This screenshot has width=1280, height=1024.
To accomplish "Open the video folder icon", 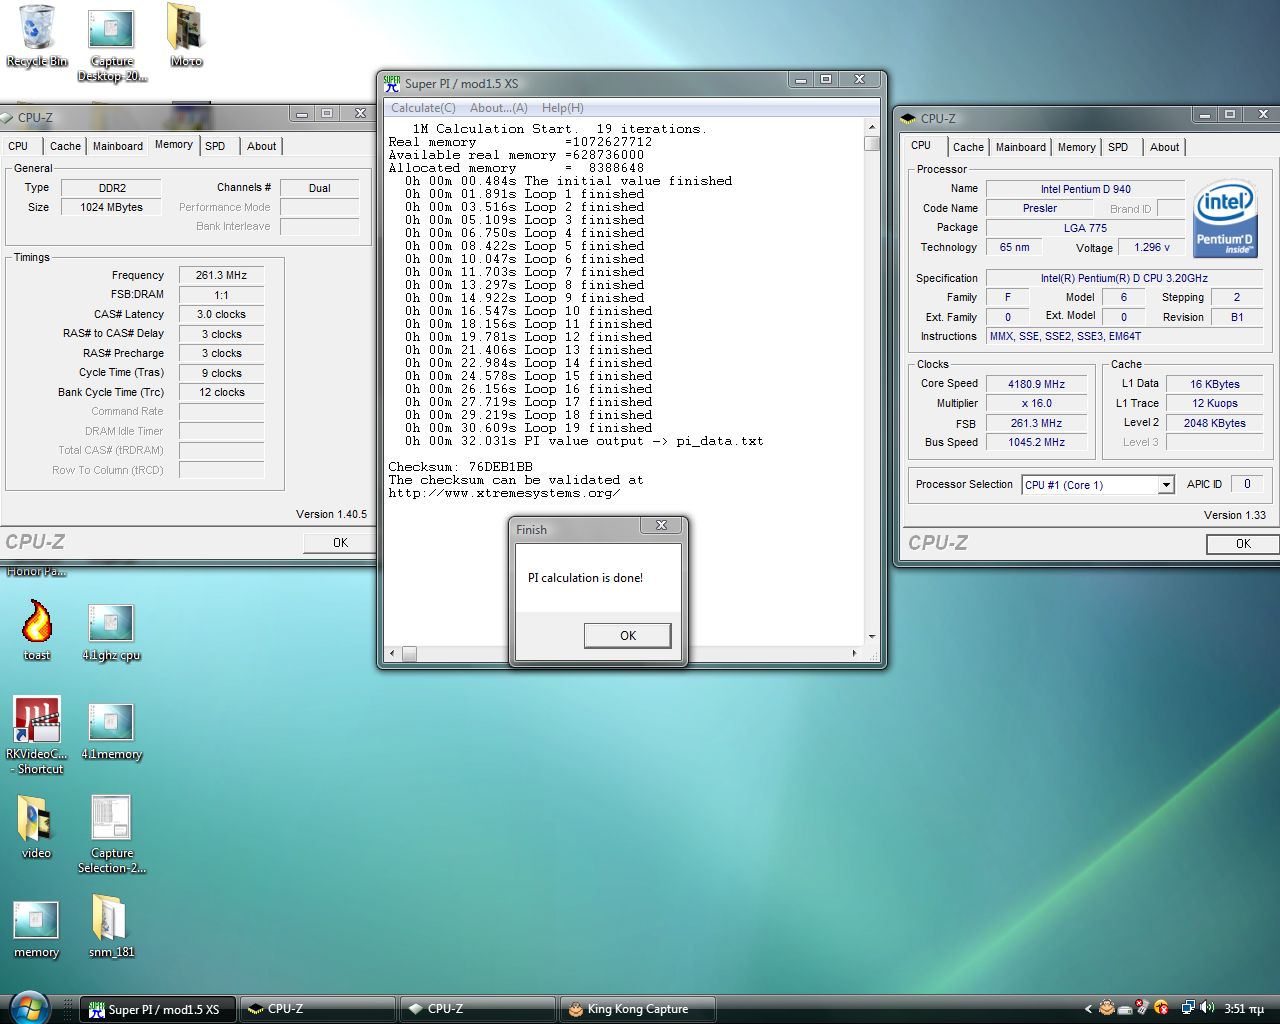I will tap(36, 827).
